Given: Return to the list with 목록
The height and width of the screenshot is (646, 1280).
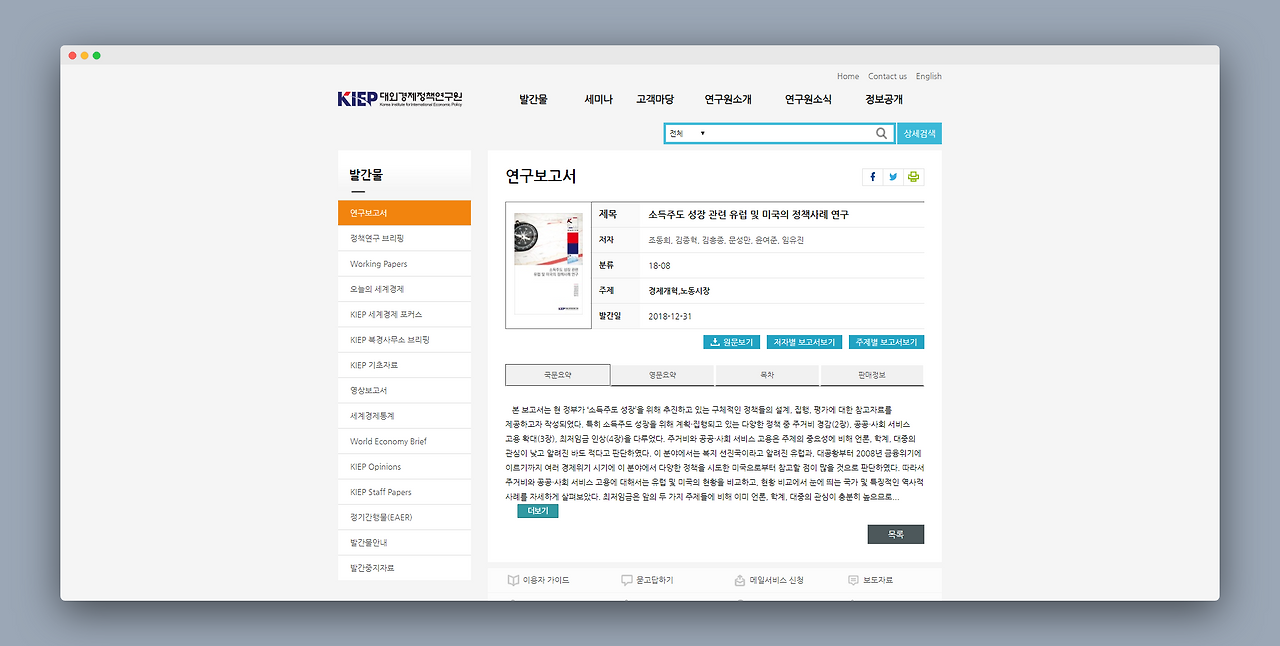Looking at the screenshot, I should pyautogui.click(x=896, y=534).
